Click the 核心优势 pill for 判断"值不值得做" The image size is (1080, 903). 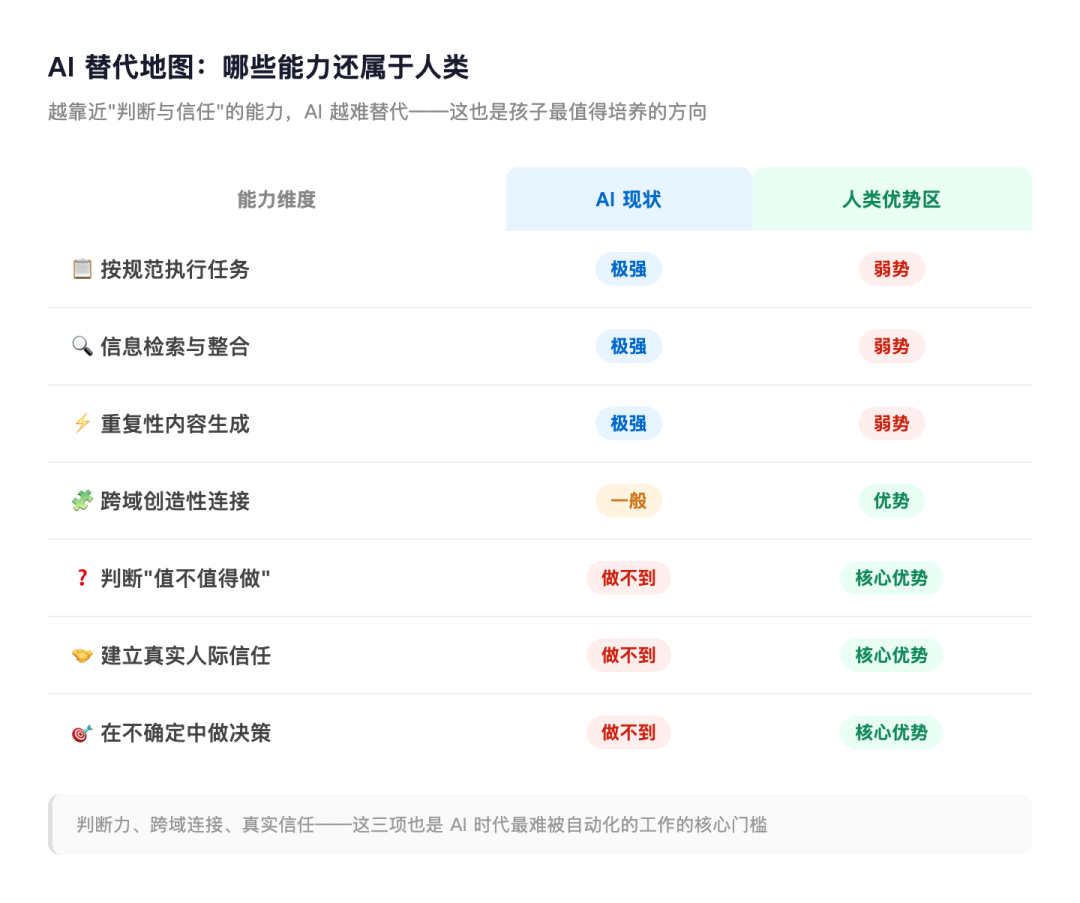point(891,578)
